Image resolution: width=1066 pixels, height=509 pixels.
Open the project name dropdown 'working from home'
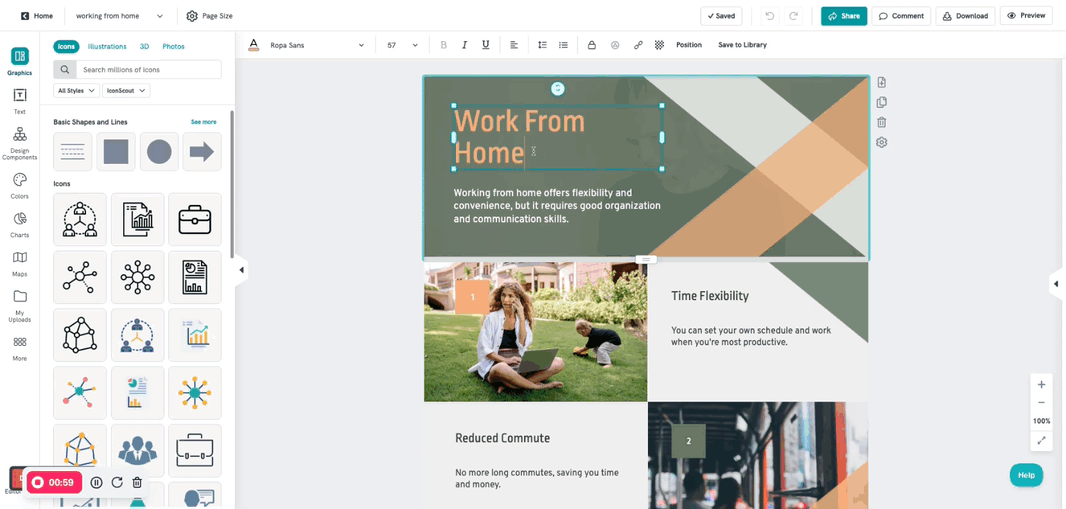point(119,16)
